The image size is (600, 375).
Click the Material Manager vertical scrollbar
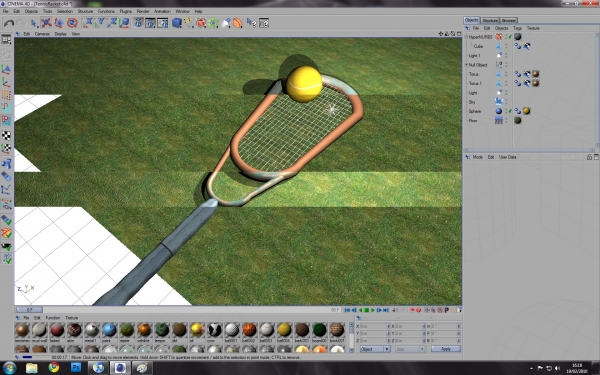pyautogui.click(x=351, y=337)
